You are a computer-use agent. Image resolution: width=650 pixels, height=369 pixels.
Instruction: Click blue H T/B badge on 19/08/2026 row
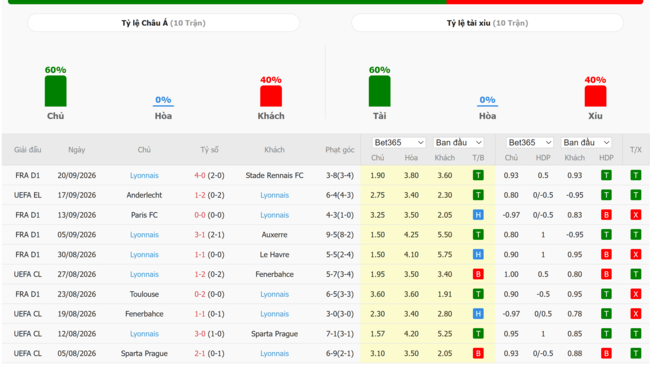(x=478, y=314)
